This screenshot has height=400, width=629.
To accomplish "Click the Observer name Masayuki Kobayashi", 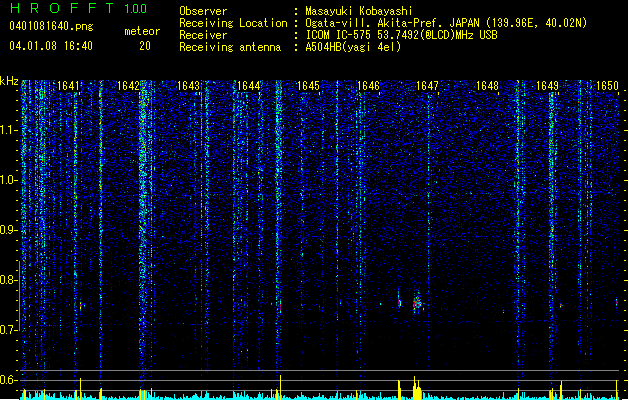I will click(x=359, y=11).
